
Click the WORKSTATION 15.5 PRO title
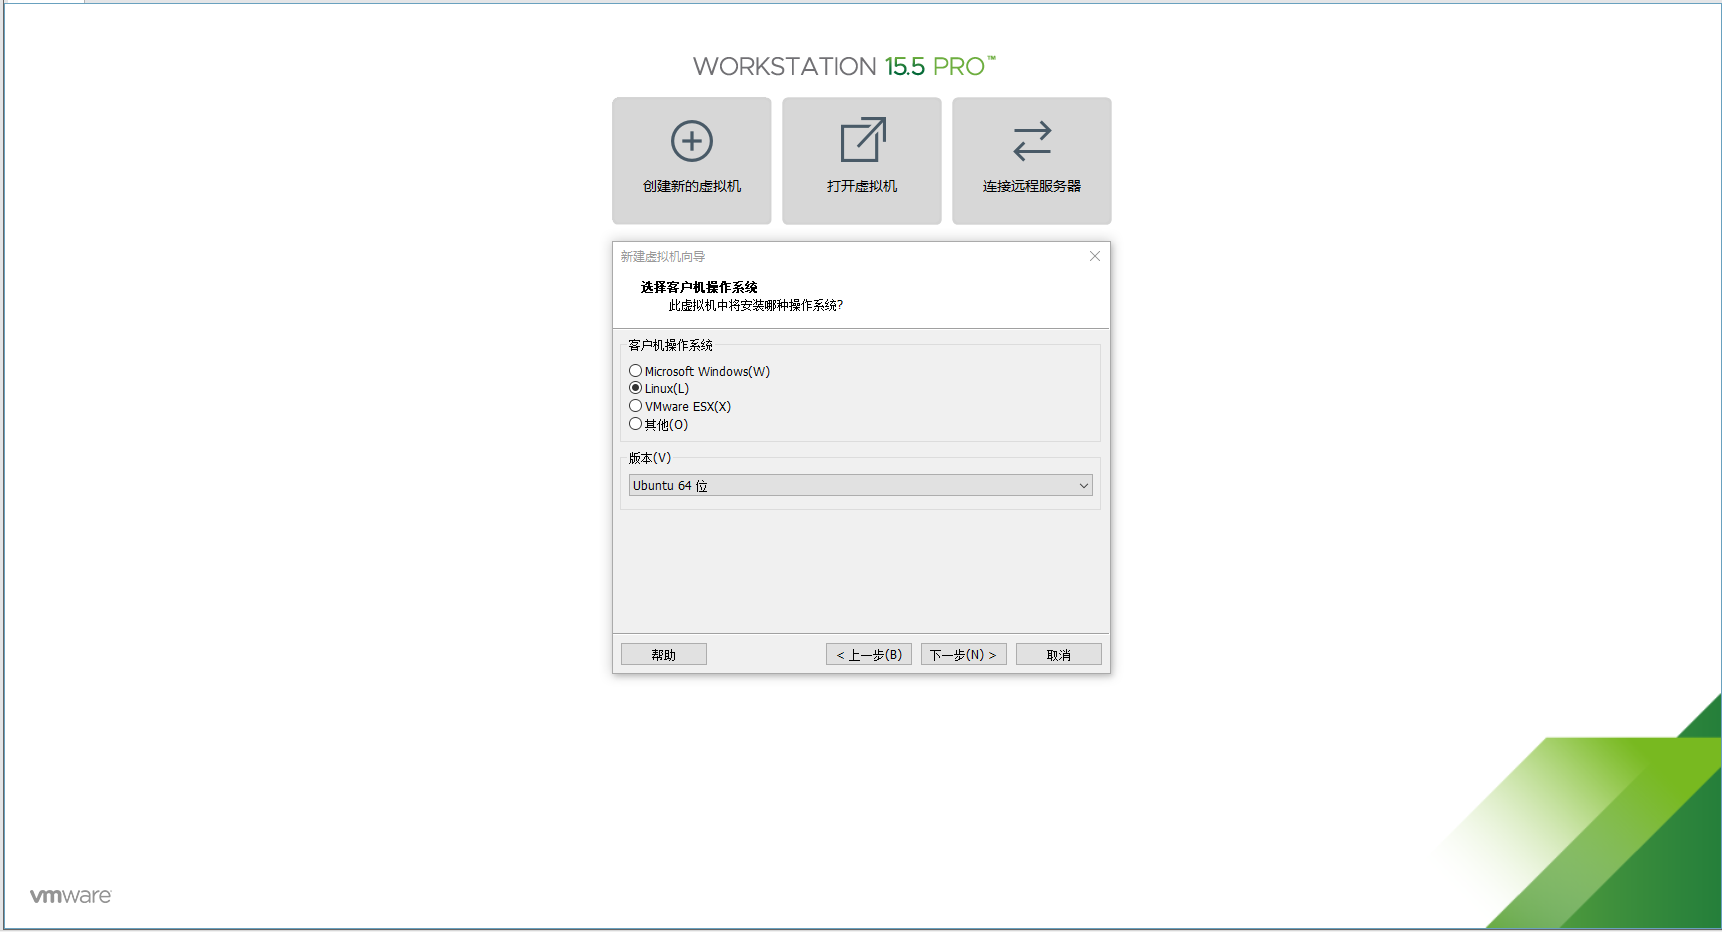tap(845, 66)
